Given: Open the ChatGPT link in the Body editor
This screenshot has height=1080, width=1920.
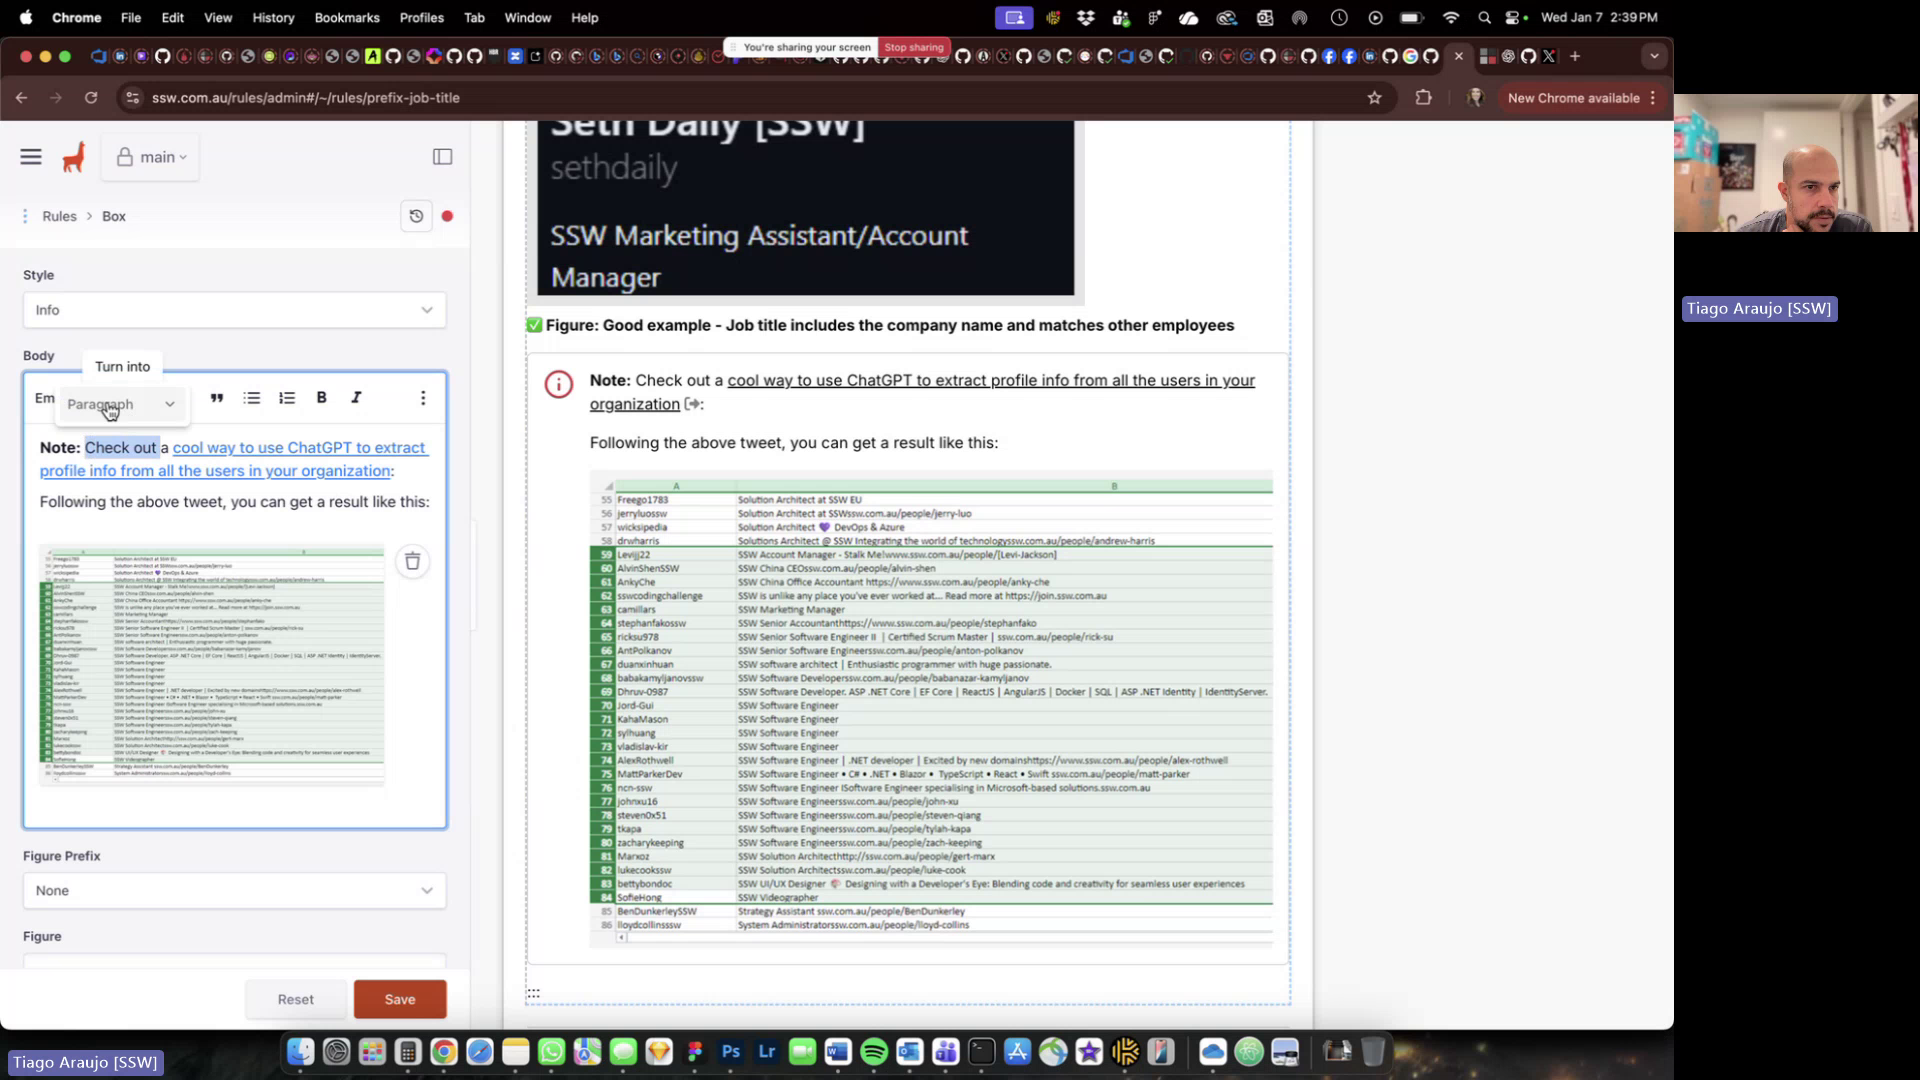Looking at the screenshot, I should 234,459.
